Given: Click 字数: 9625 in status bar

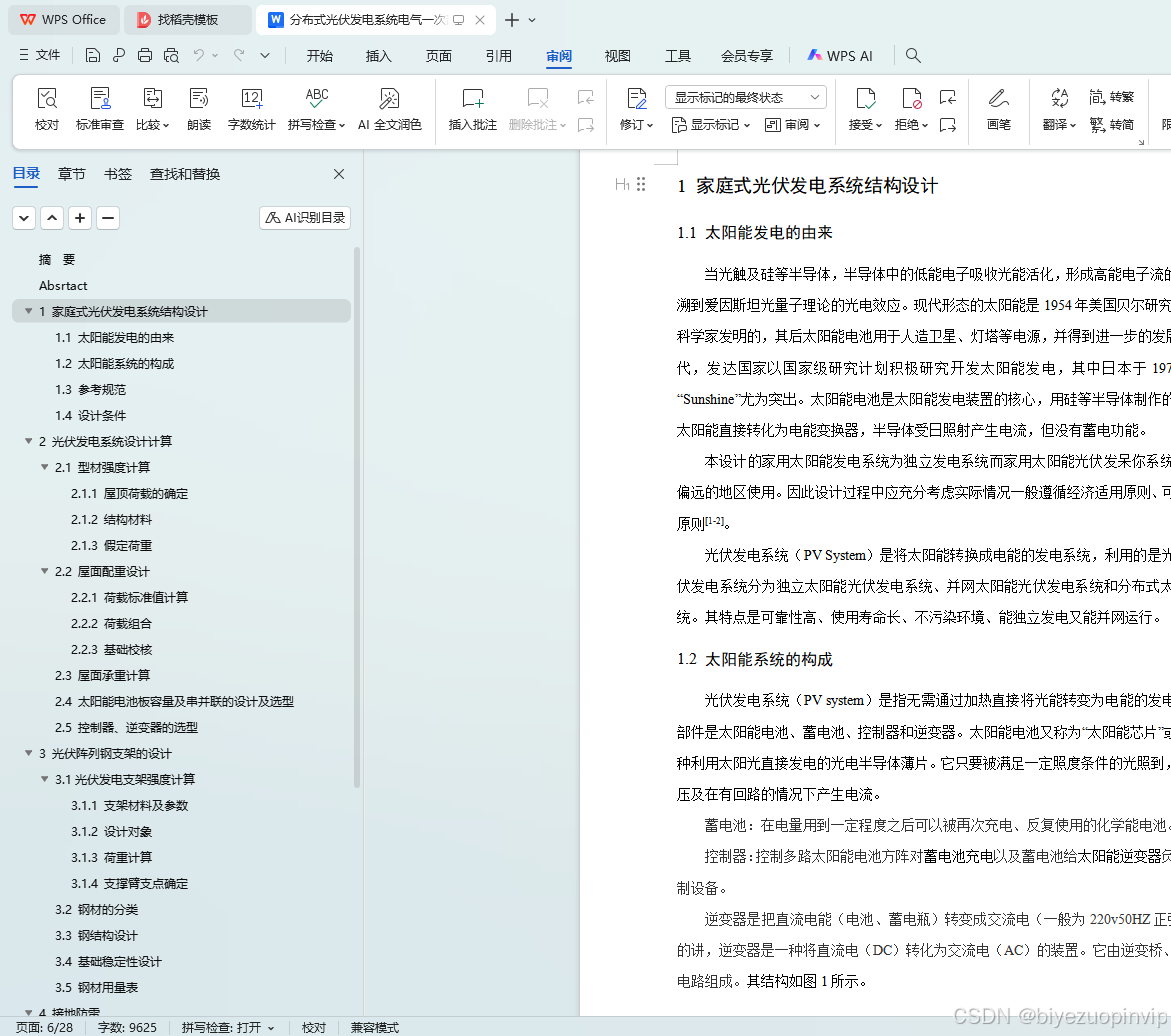Looking at the screenshot, I should pos(127,1028).
